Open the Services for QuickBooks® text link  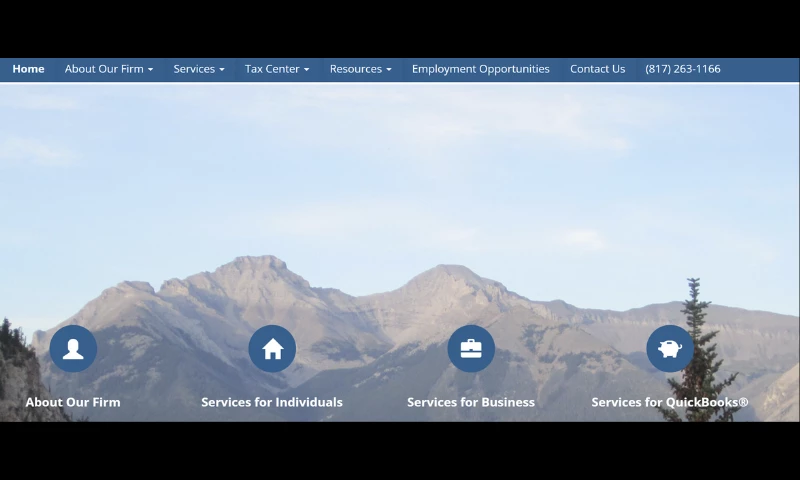pyautogui.click(x=670, y=402)
